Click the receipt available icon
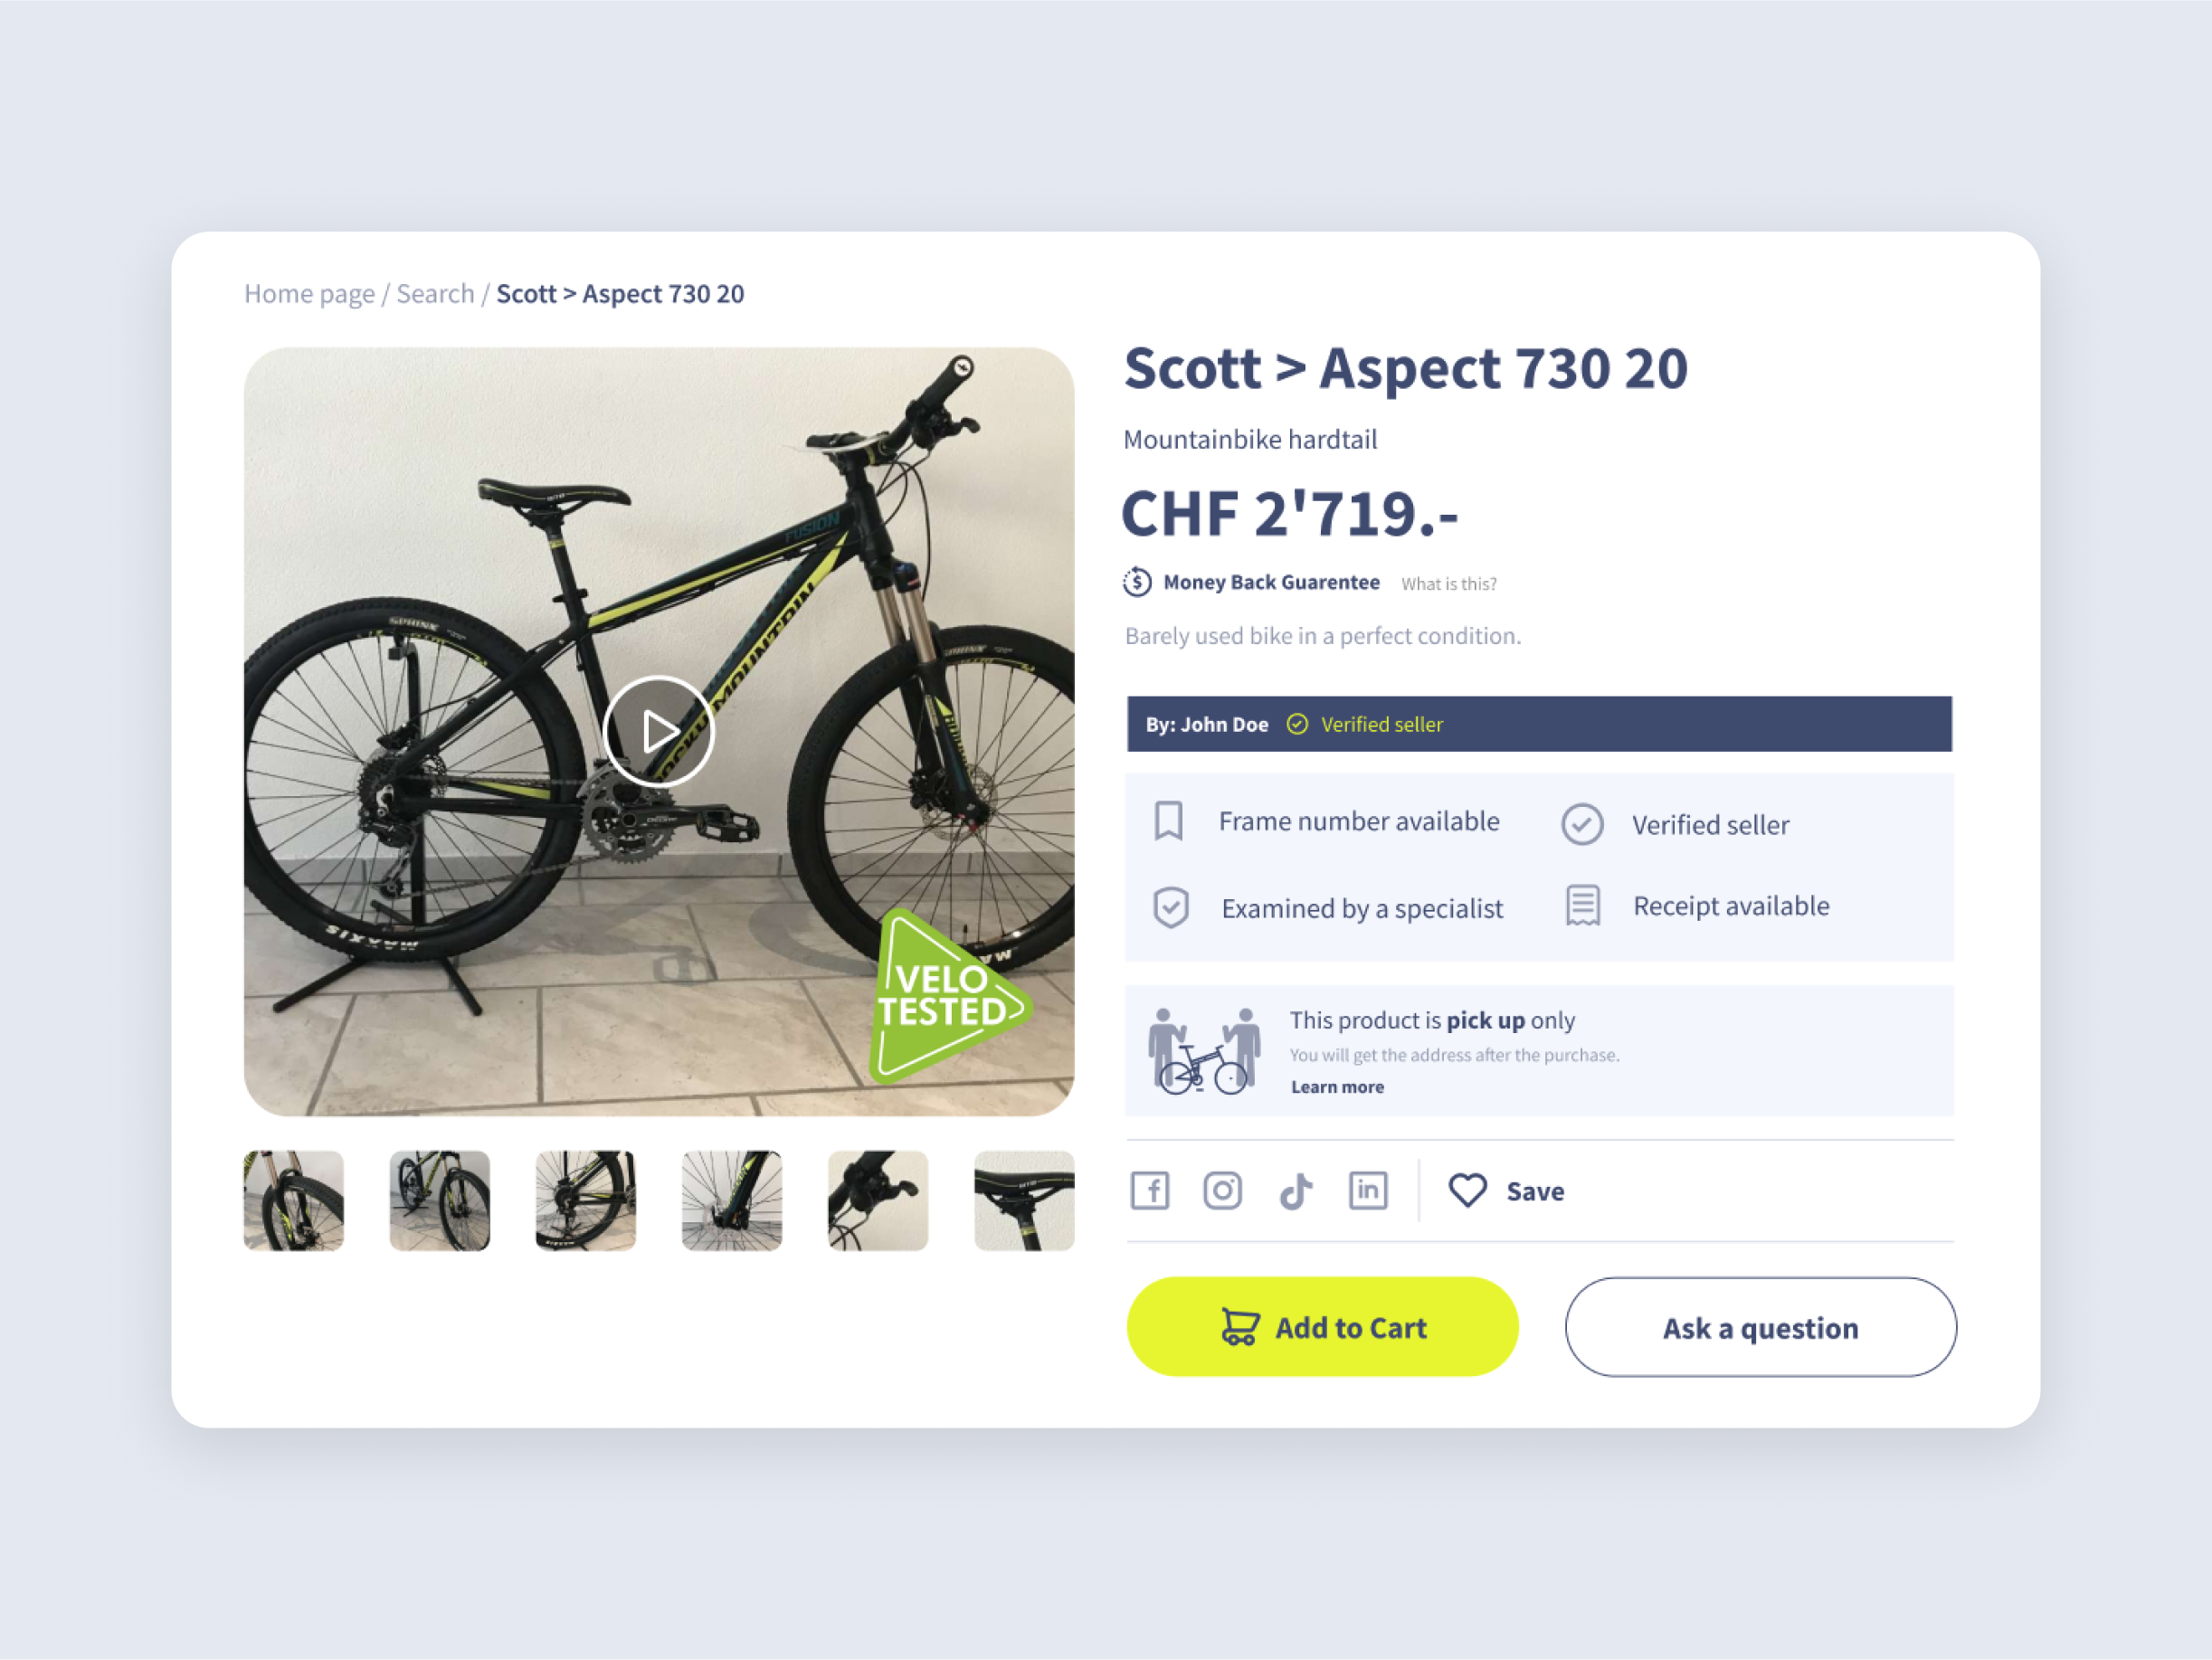This screenshot has width=2212, height=1660. (1583, 906)
